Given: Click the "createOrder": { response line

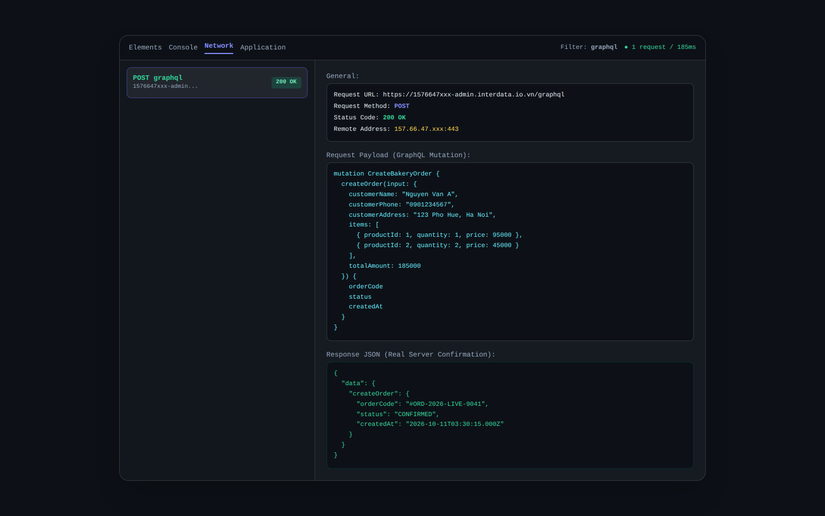Looking at the screenshot, I should pyautogui.click(x=379, y=393).
